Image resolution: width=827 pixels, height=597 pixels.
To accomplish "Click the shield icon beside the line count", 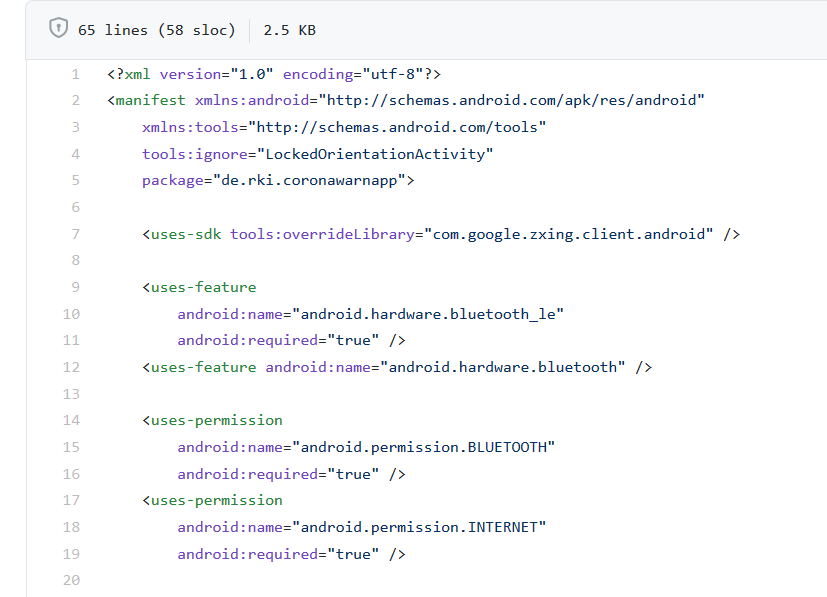I will [x=58, y=29].
